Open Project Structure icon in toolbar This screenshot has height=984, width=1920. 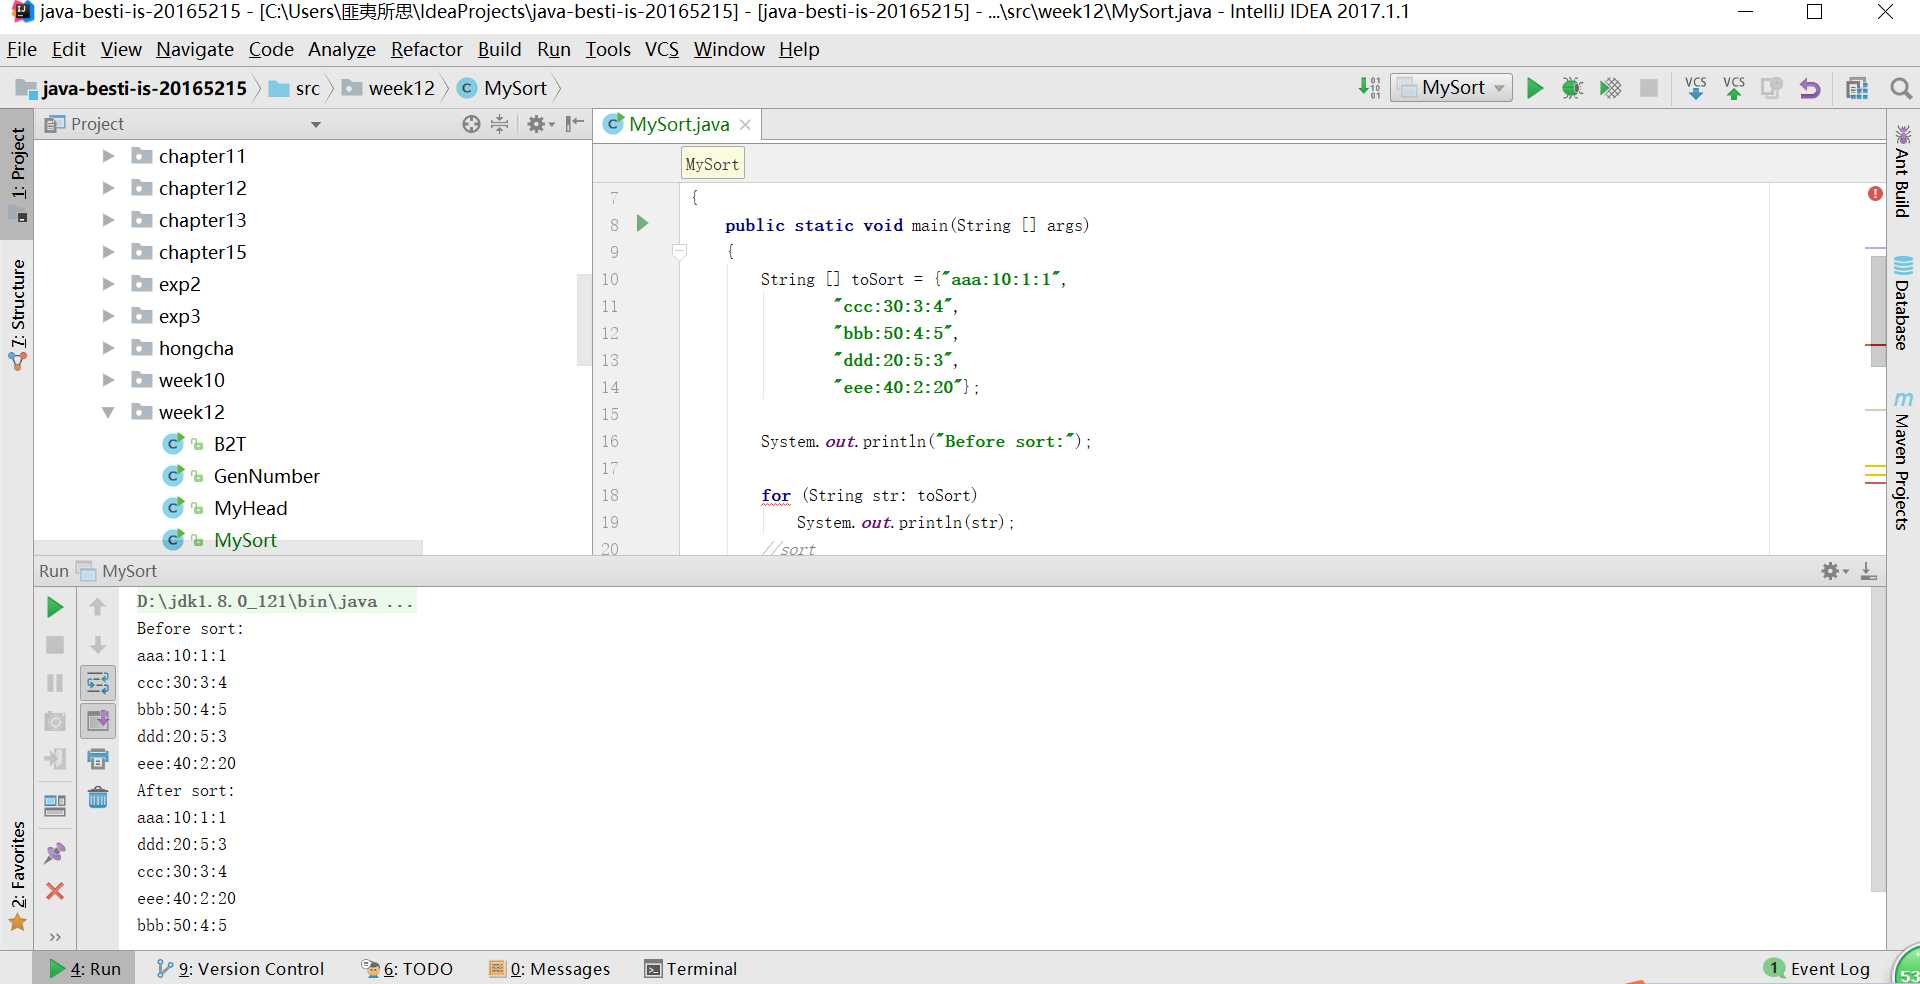pyautogui.click(x=1857, y=88)
